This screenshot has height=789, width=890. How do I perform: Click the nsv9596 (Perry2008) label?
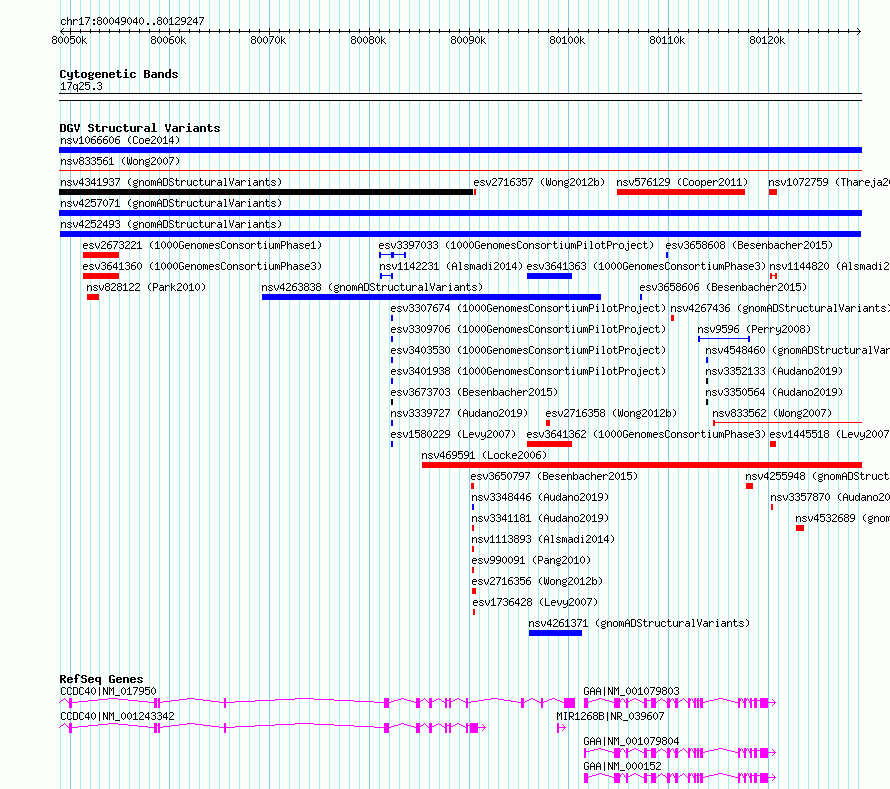point(754,329)
